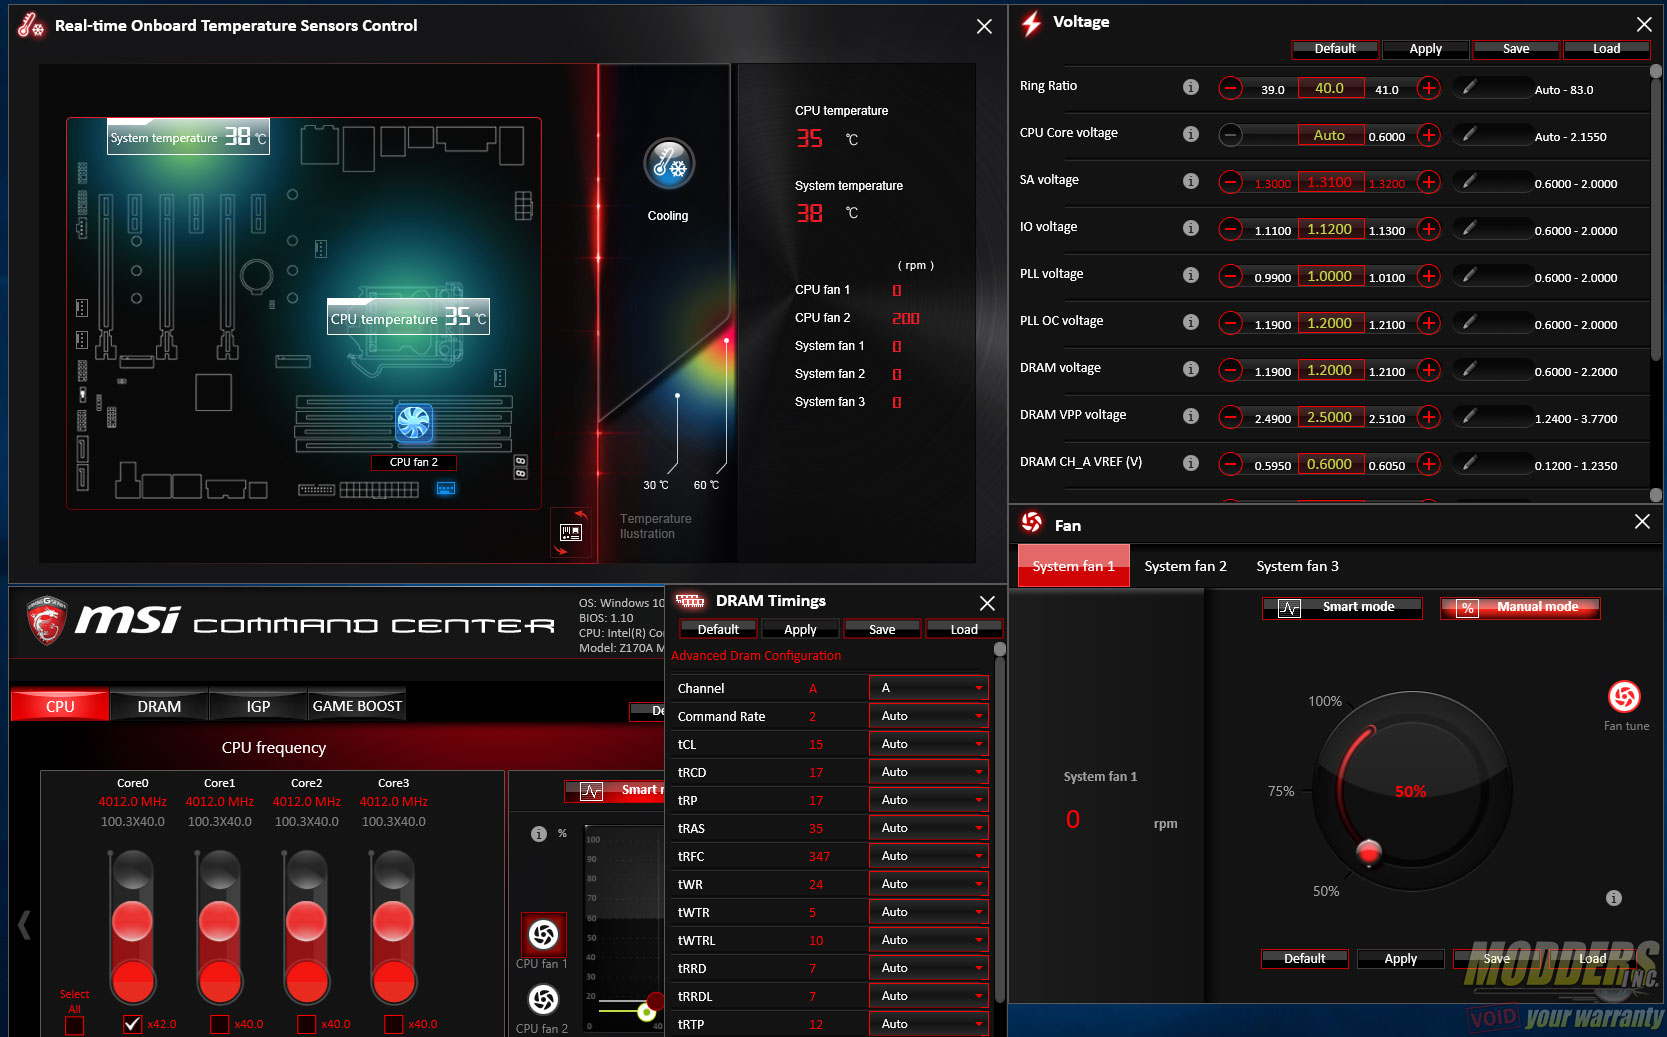Click the CPU Core voltage Auto field

(1330, 135)
